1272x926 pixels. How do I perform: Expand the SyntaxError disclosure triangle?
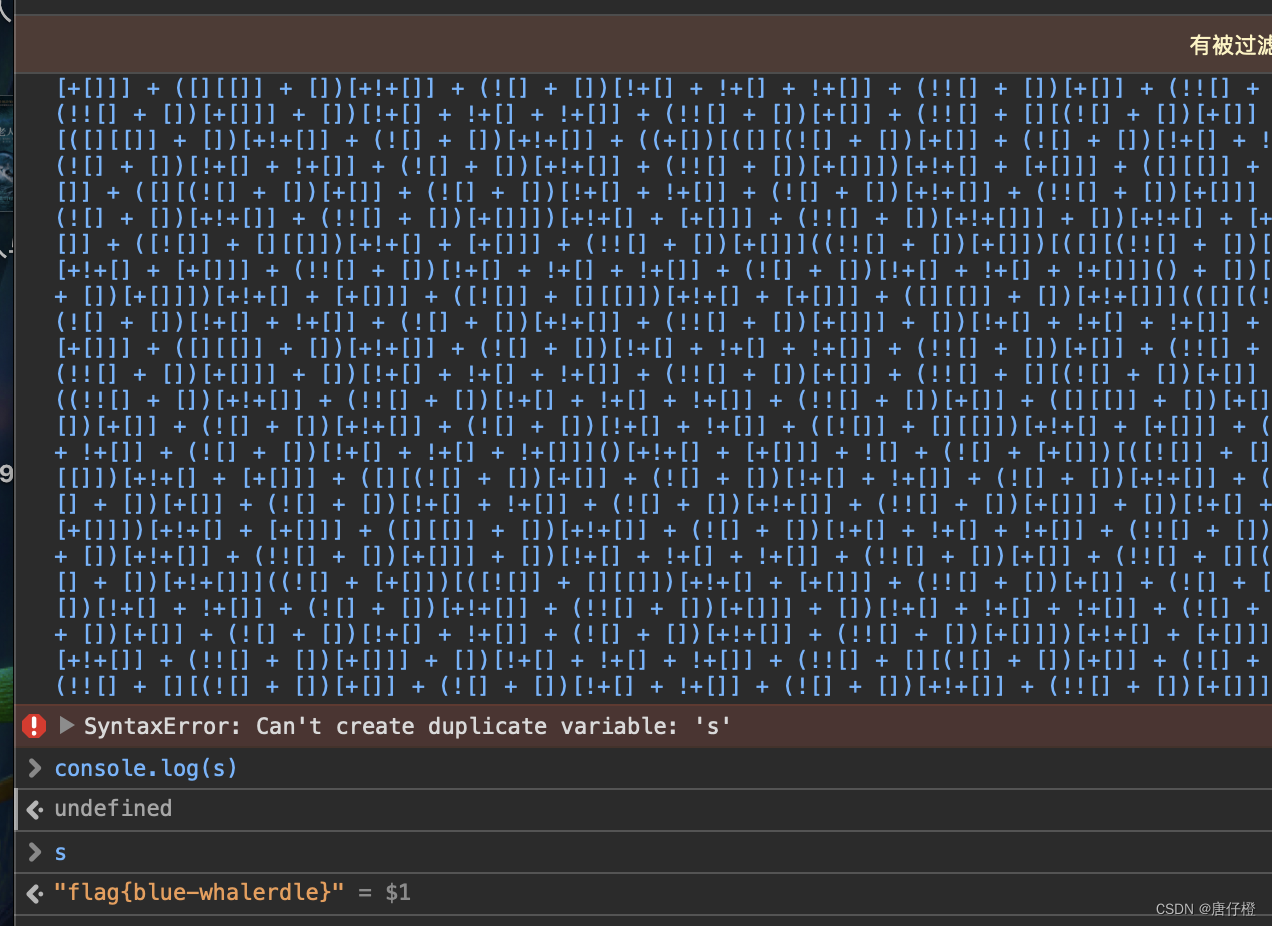(67, 725)
